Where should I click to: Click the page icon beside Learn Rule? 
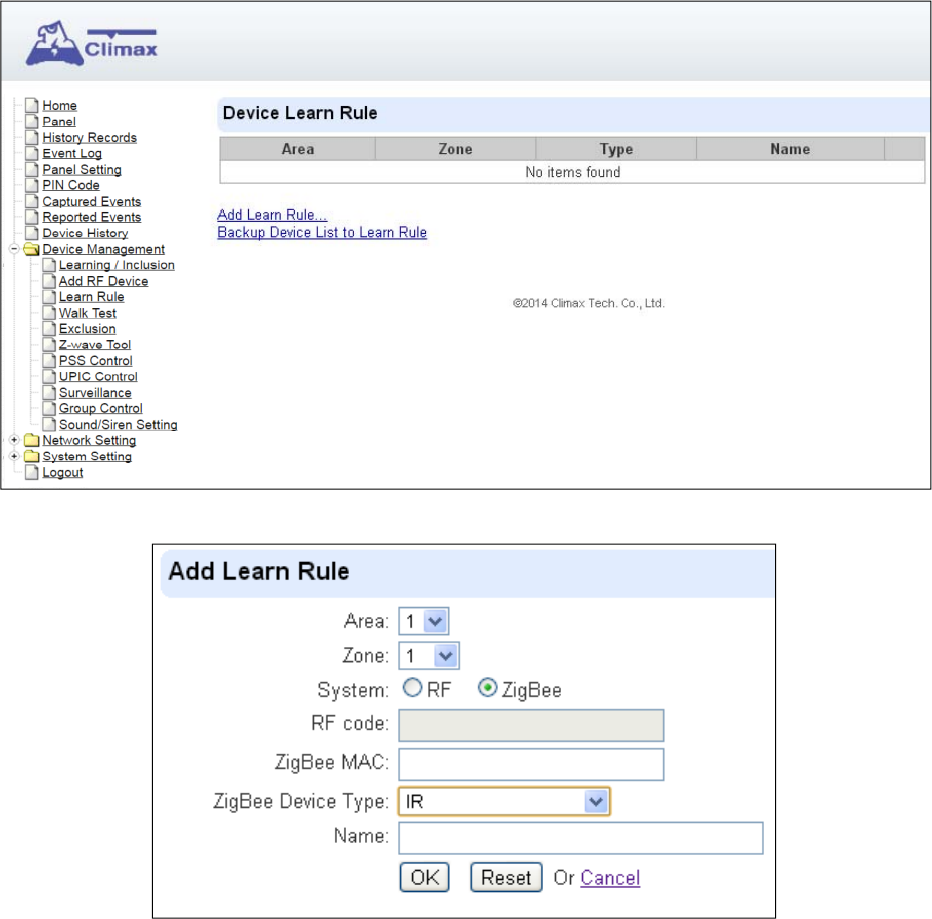click(x=49, y=297)
